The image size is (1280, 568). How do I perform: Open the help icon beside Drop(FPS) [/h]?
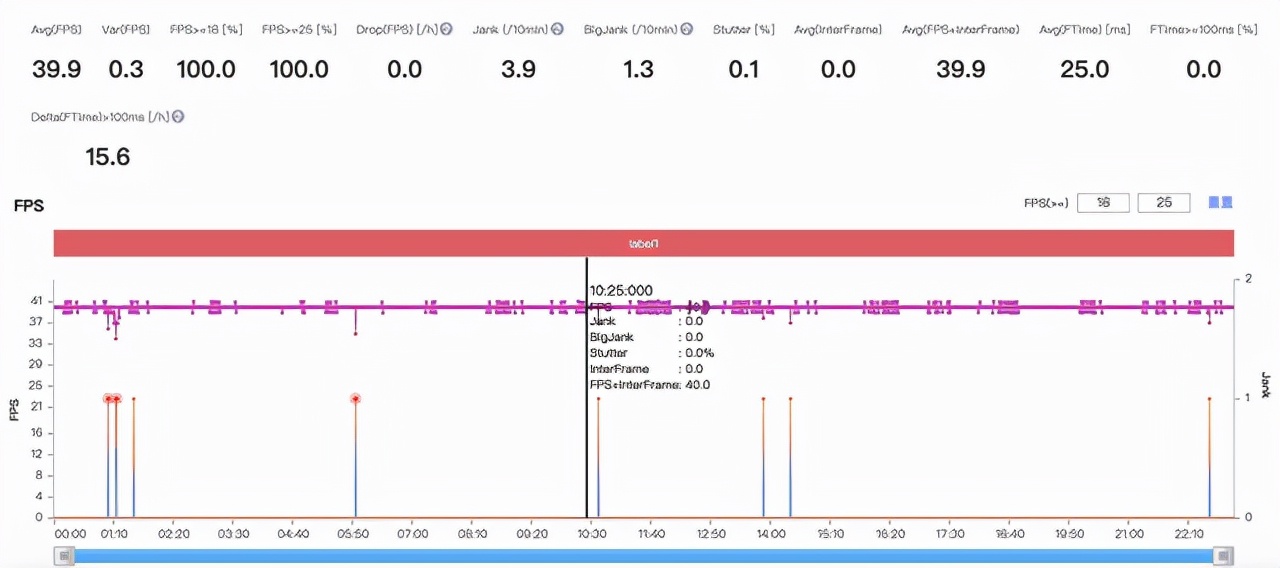point(447,30)
